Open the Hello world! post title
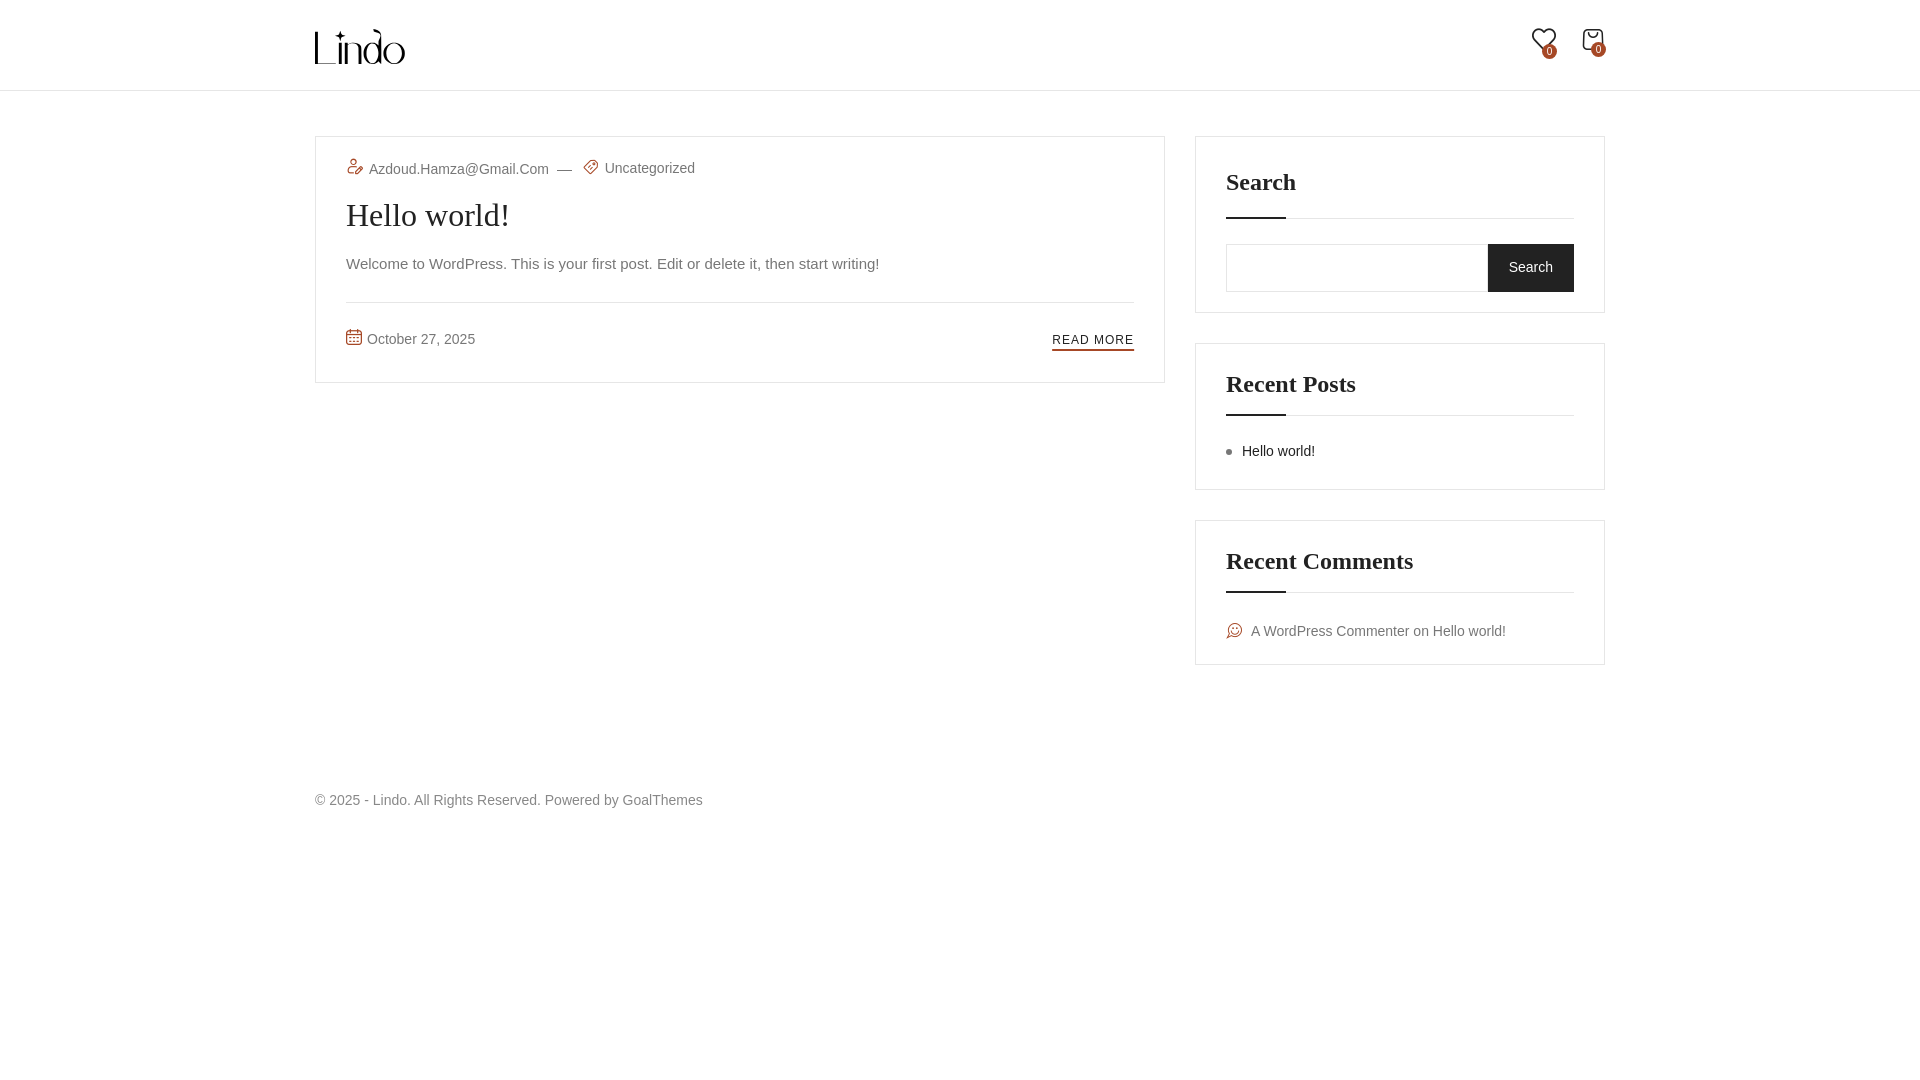1920x1080 pixels. 428,215
